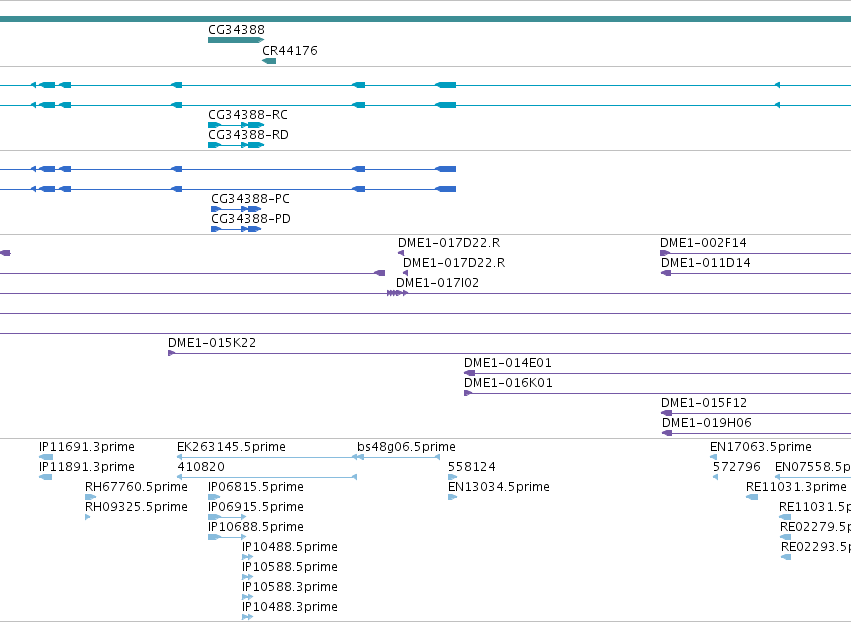Viewport: 851px width, 622px height.
Task: Select the CG34388 gene label
Action: pyautogui.click(x=236, y=30)
